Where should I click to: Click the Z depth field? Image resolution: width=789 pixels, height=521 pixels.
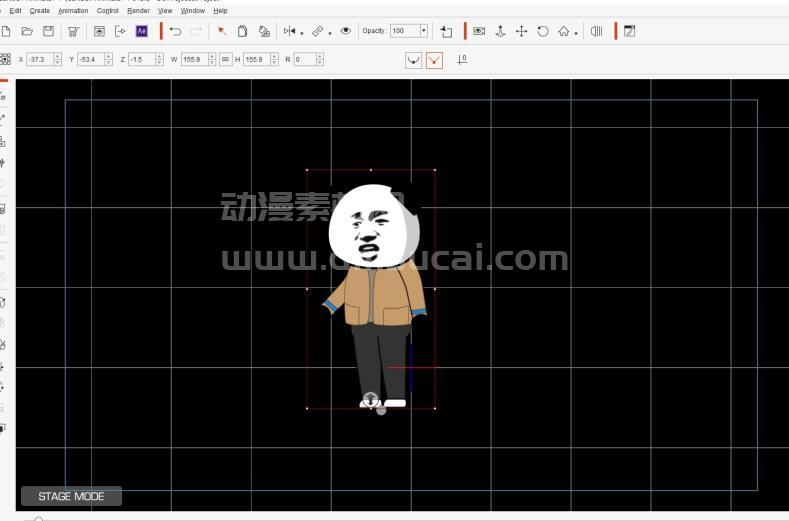click(x=142, y=59)
